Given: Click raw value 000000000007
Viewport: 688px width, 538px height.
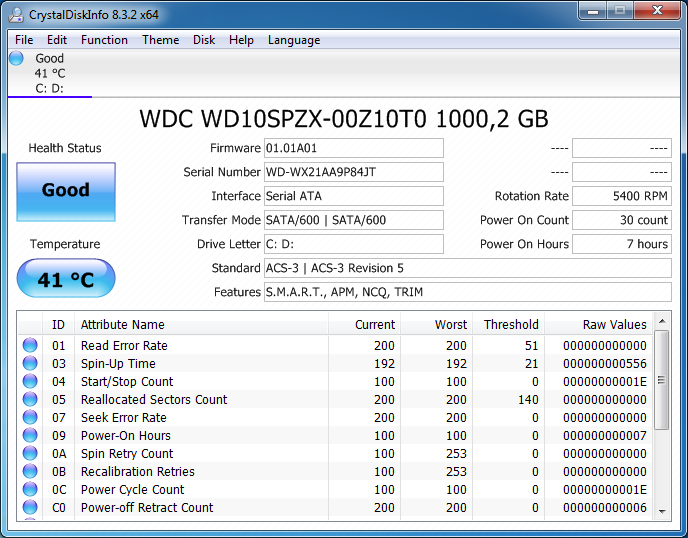Looking at the screenshot, I should point(605,435).
